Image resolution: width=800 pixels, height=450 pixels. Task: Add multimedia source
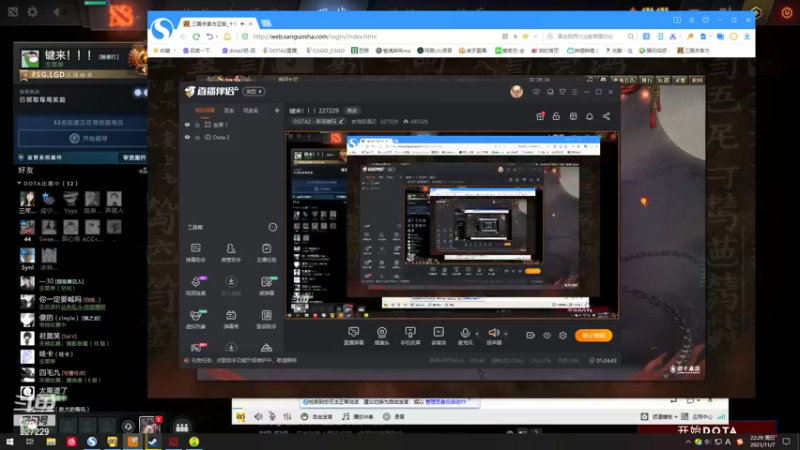coord(438,336)
